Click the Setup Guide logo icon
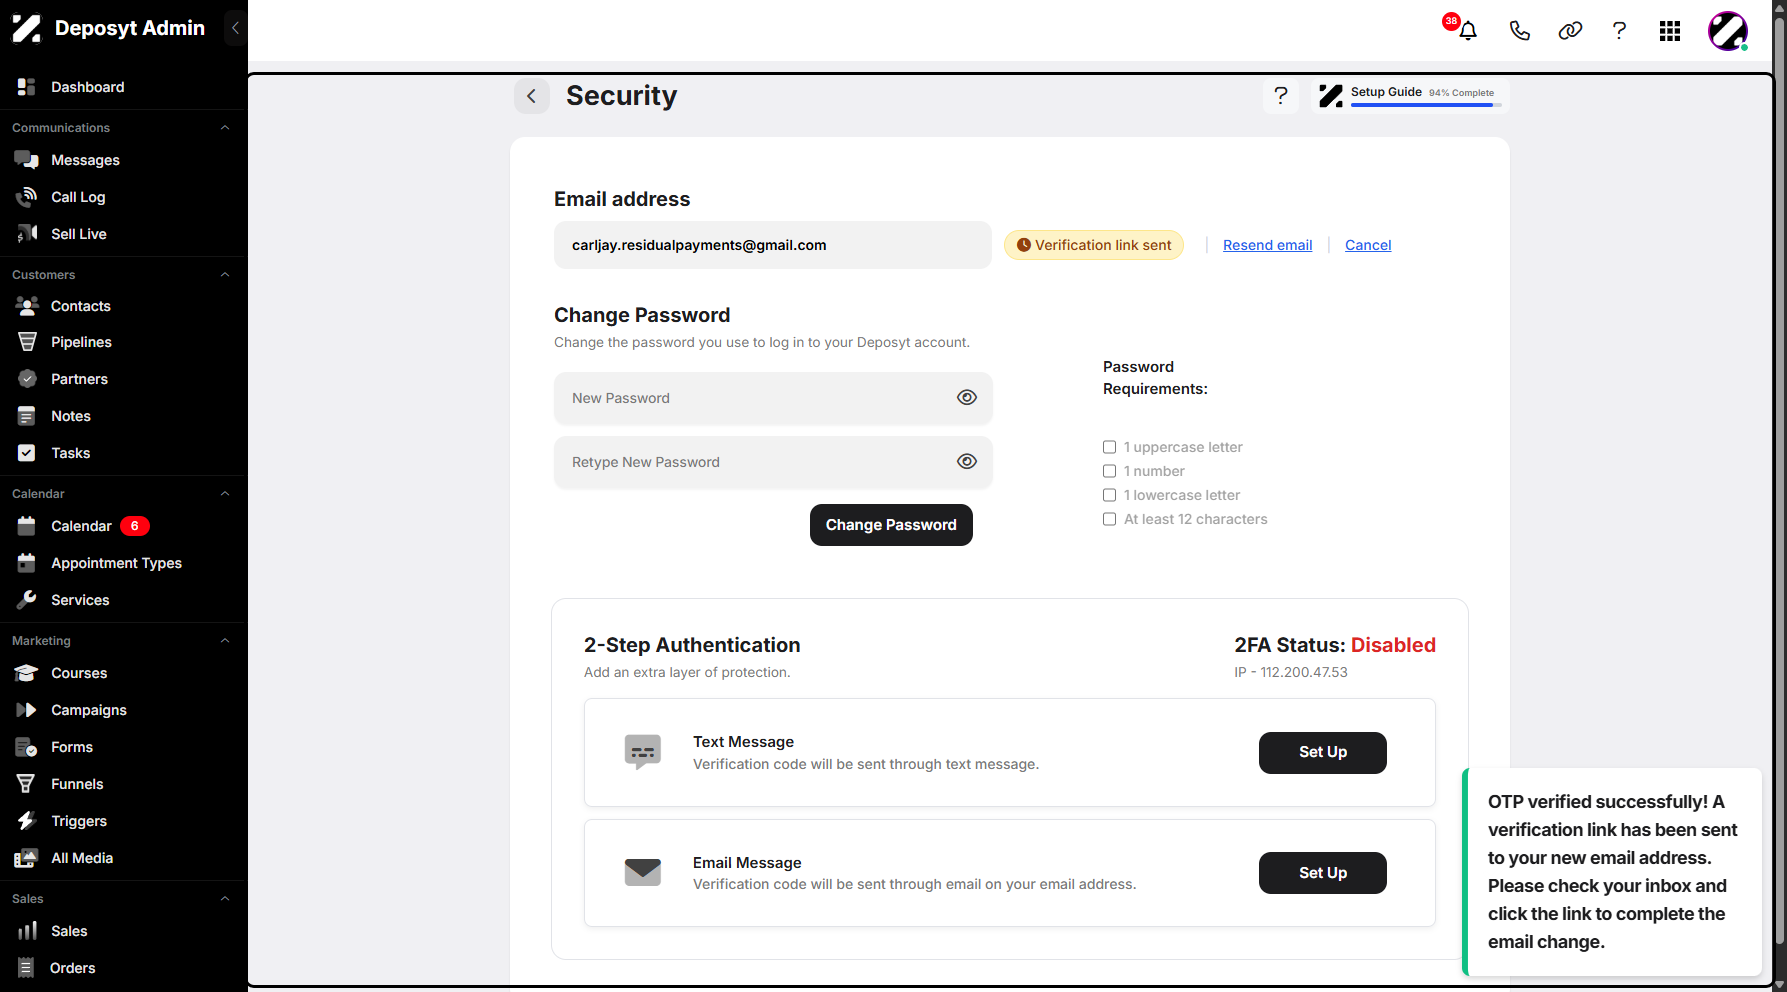The image size is (1787, 992). pyautogui.click(x=1331, y=96)
